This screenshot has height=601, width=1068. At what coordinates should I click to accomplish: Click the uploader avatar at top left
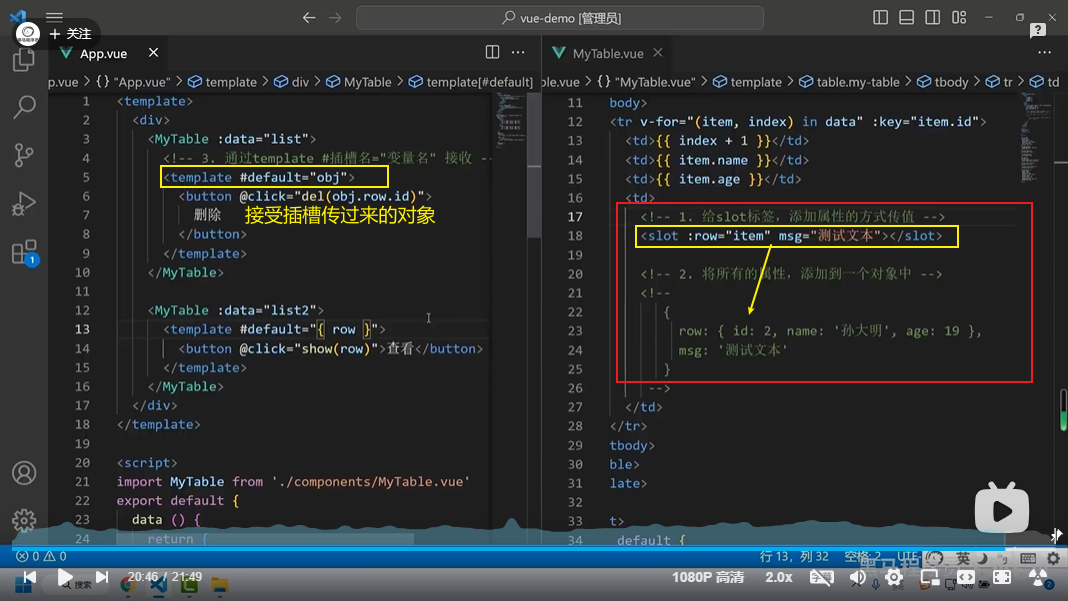28,33
